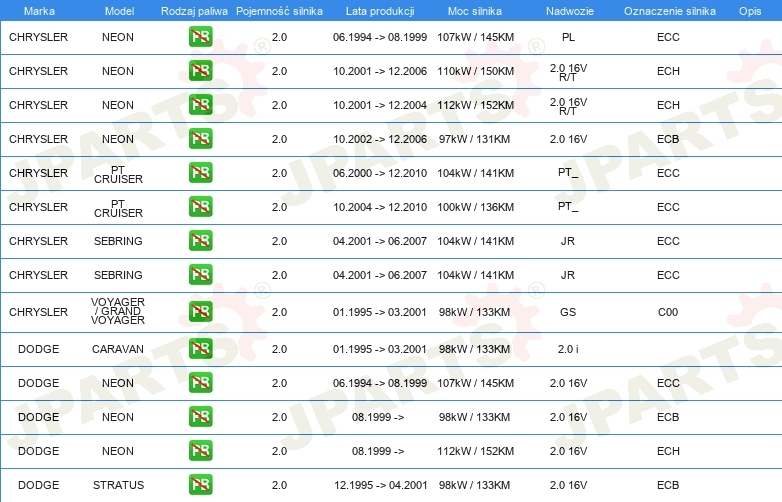Click the Marka column header
The image size is (782, 502).
pos(39,11)
